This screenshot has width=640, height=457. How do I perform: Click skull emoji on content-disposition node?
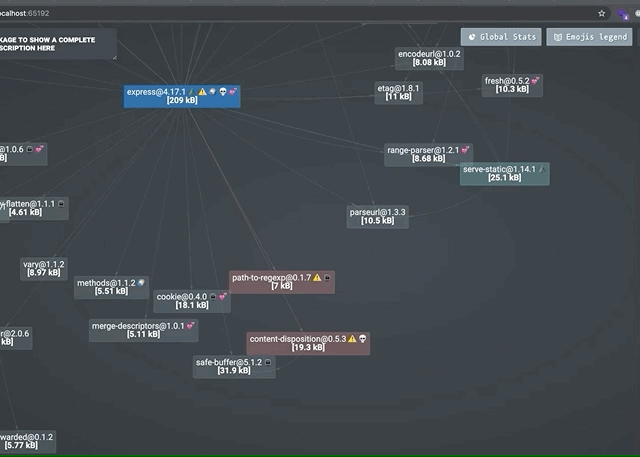point(362,339)
